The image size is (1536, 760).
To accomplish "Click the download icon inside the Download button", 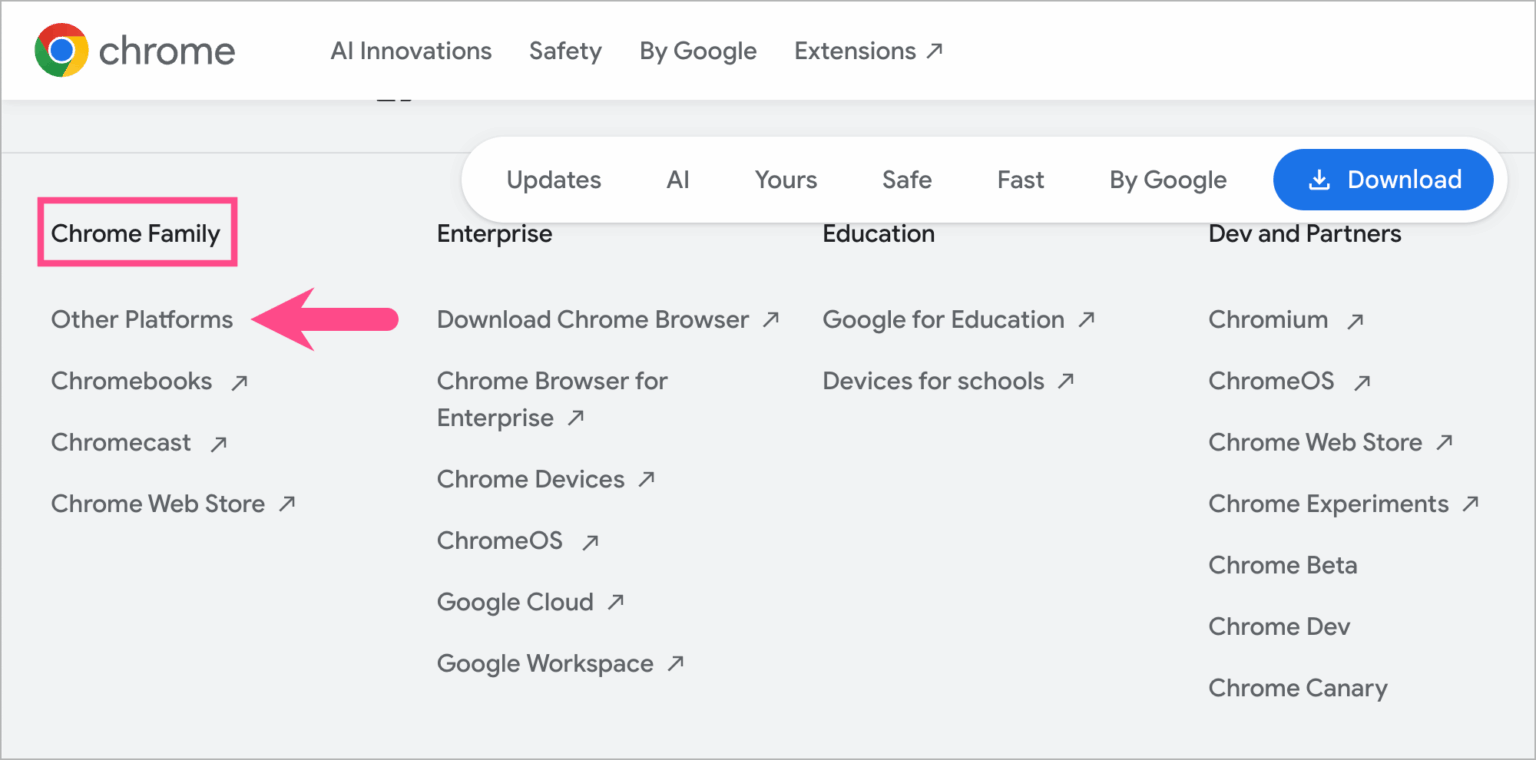I will click(x=1320, y=179).
